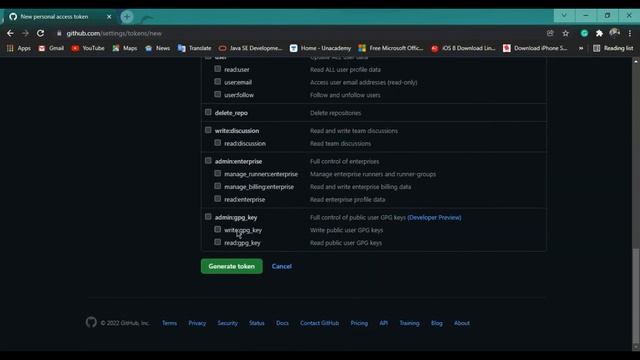Open the tab search dropdown arrow
Viewport: 640px width, 360px height.
[x=564, y=16]
